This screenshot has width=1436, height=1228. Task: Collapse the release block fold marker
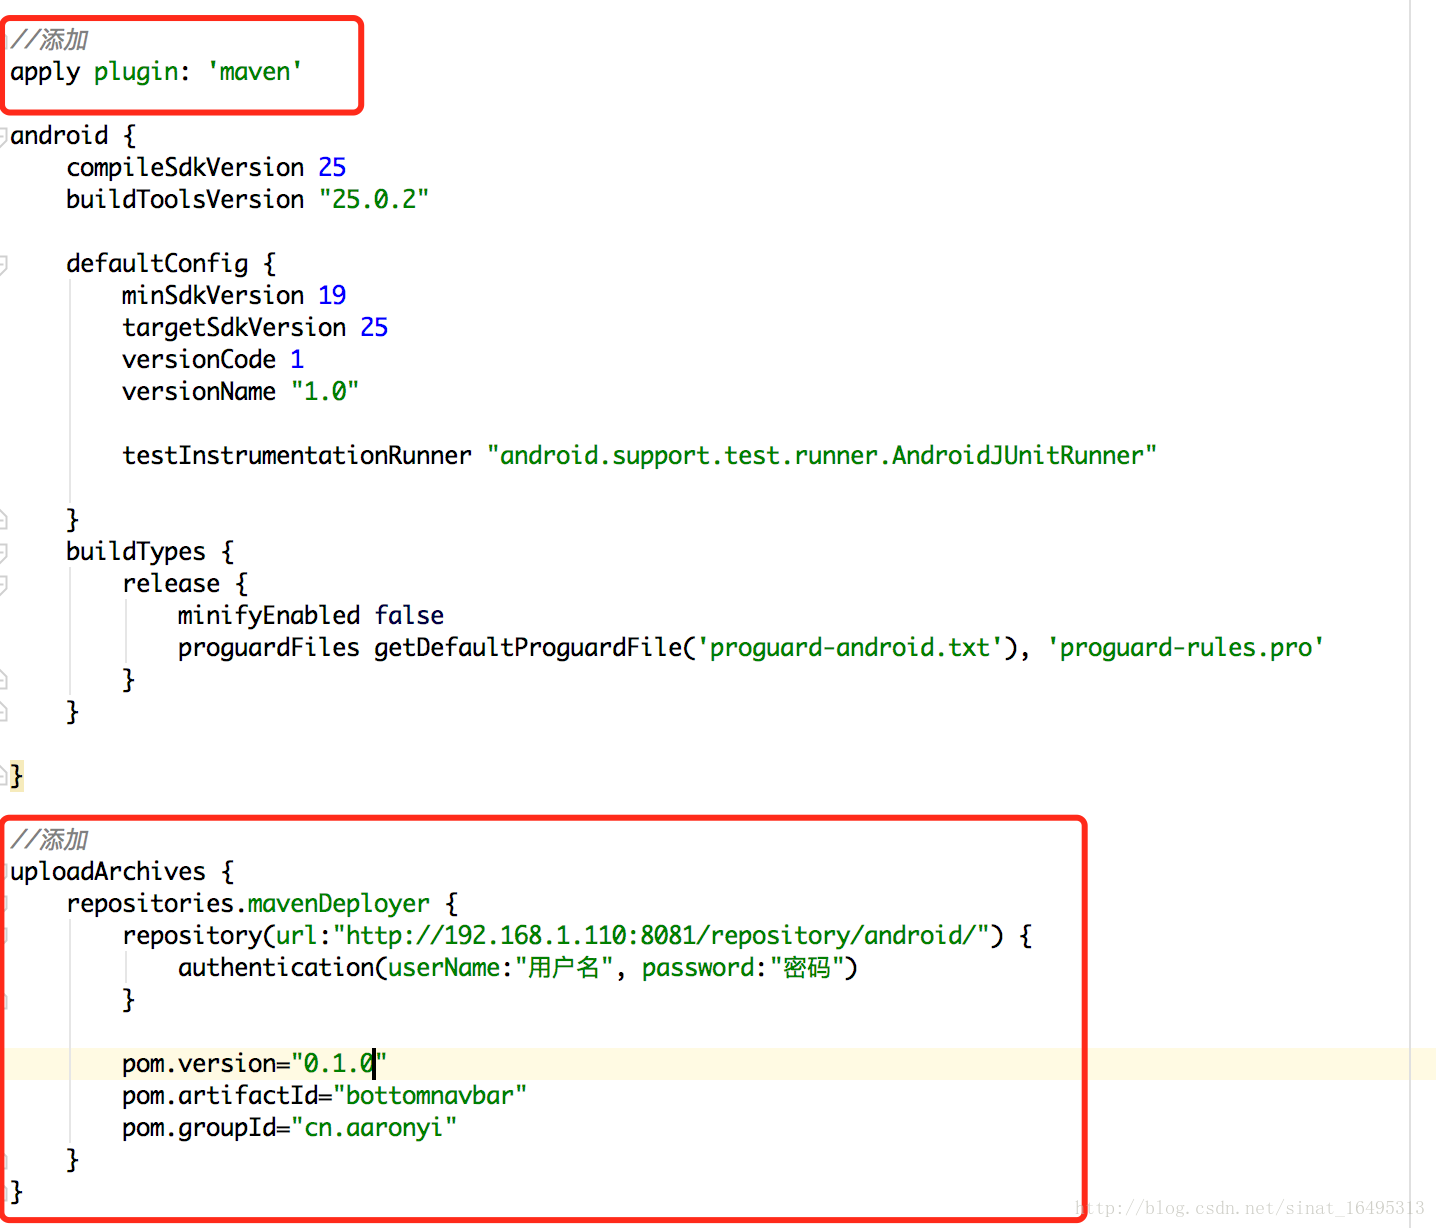[3, 584]
